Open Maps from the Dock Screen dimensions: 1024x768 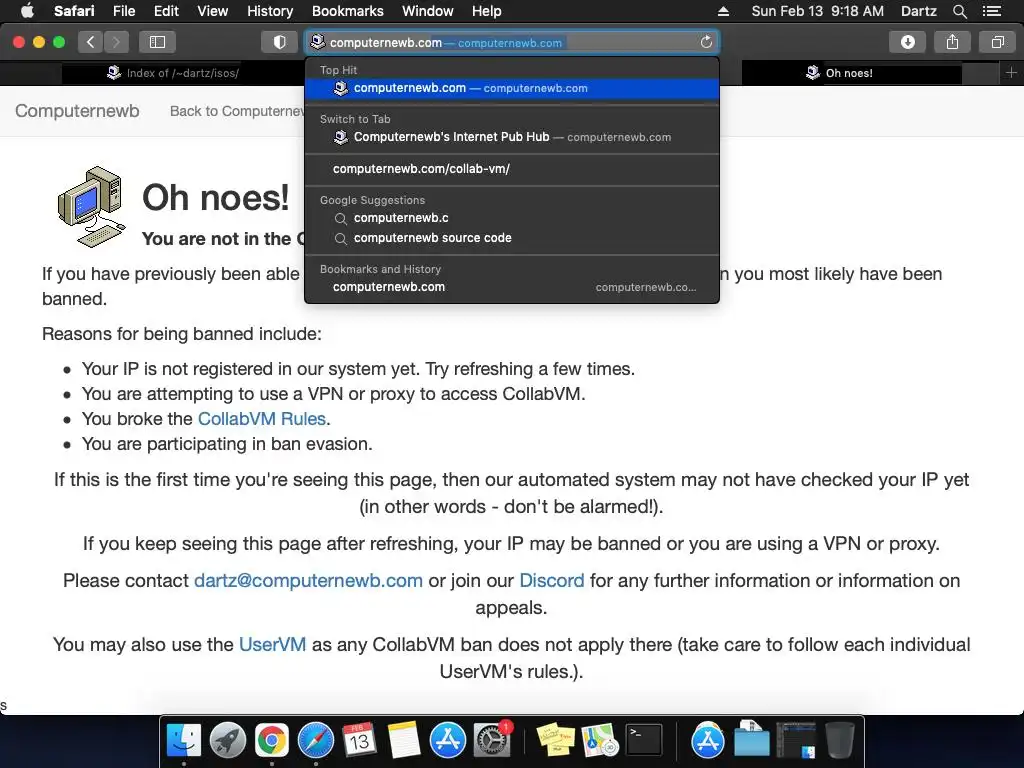(600, 741)
